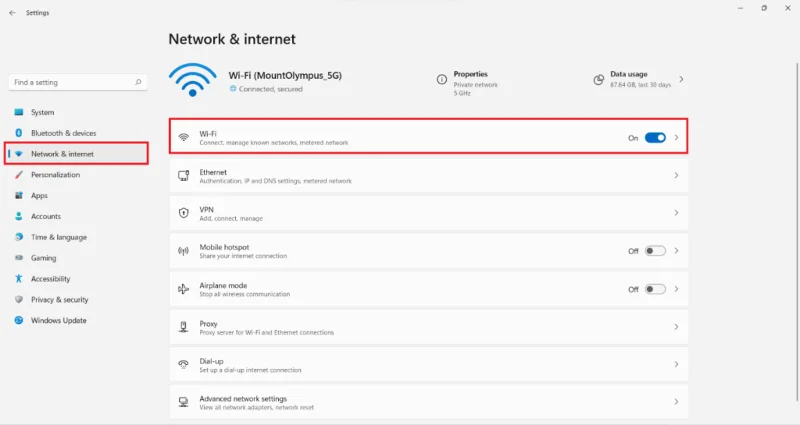Click the Find a setting search box
This screenshot has width=800, height=425.
pos(78,82)
